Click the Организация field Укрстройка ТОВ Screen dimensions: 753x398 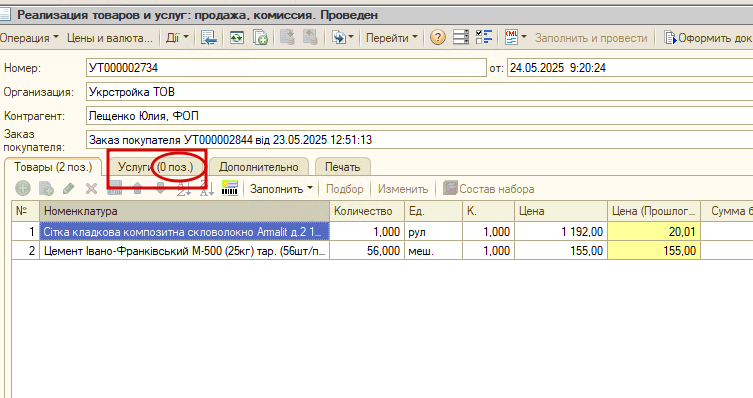pos(420,92)
